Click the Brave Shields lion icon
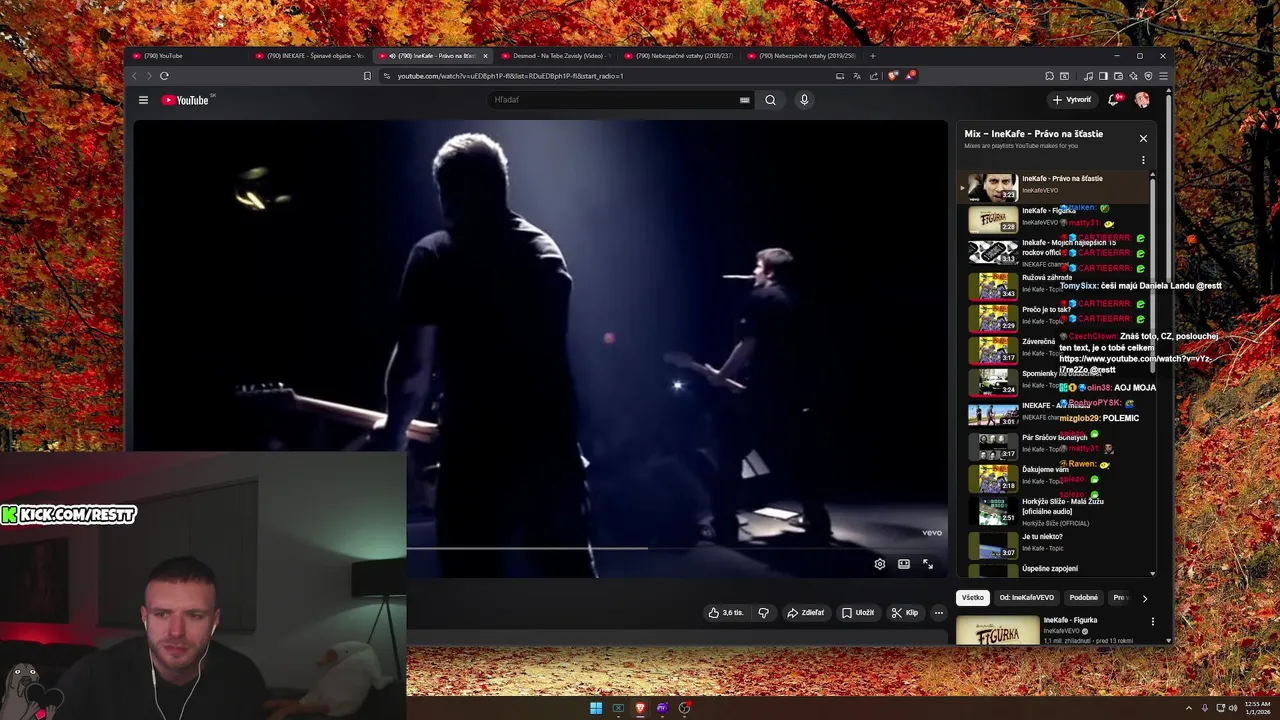This screenshot has width=1280, height=720. tap(893, 76)
